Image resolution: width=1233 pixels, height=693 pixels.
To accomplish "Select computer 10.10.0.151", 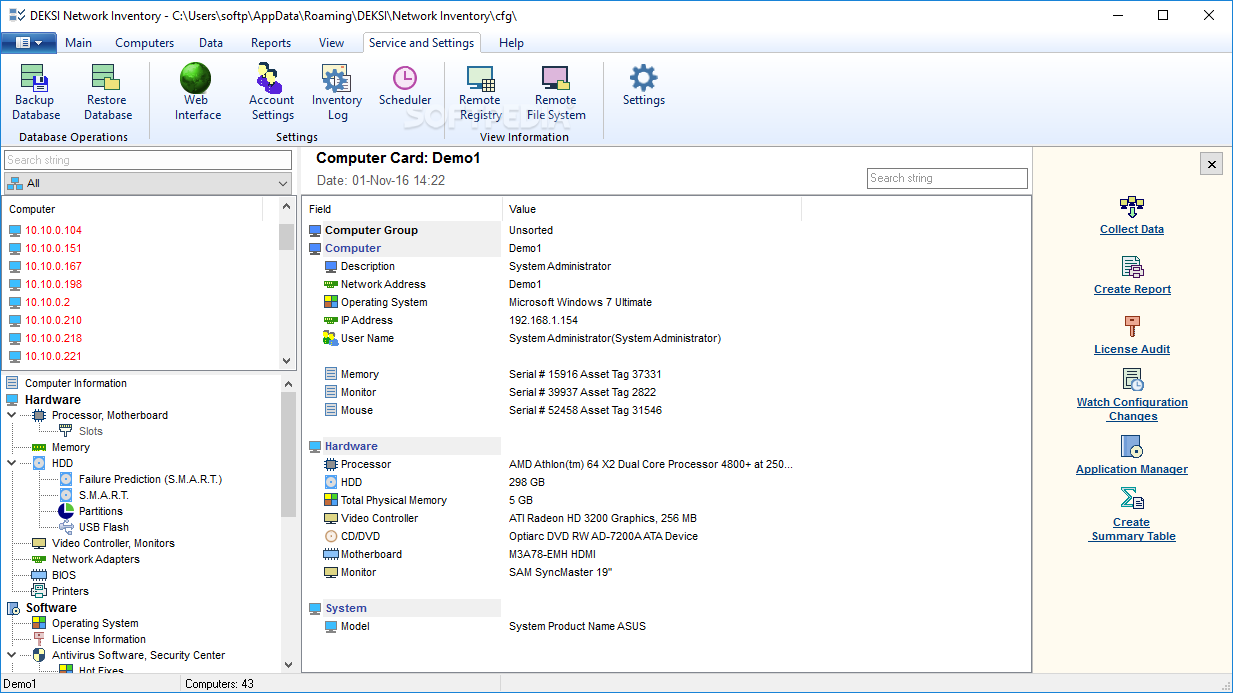I will (54, 248).
